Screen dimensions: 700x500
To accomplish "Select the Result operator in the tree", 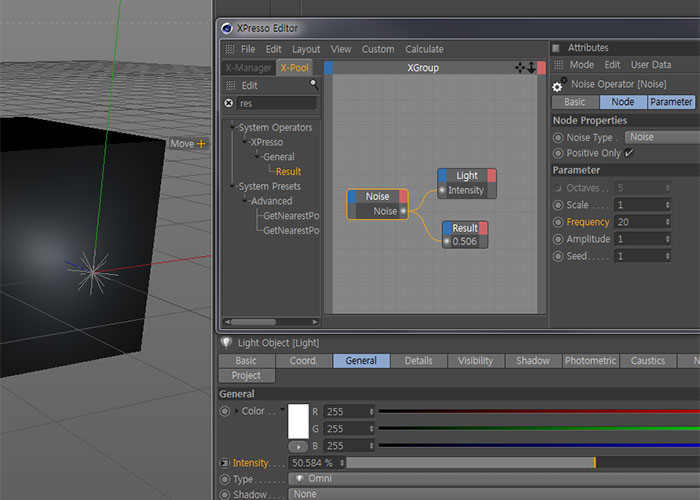I will click(x=288, y=171).
